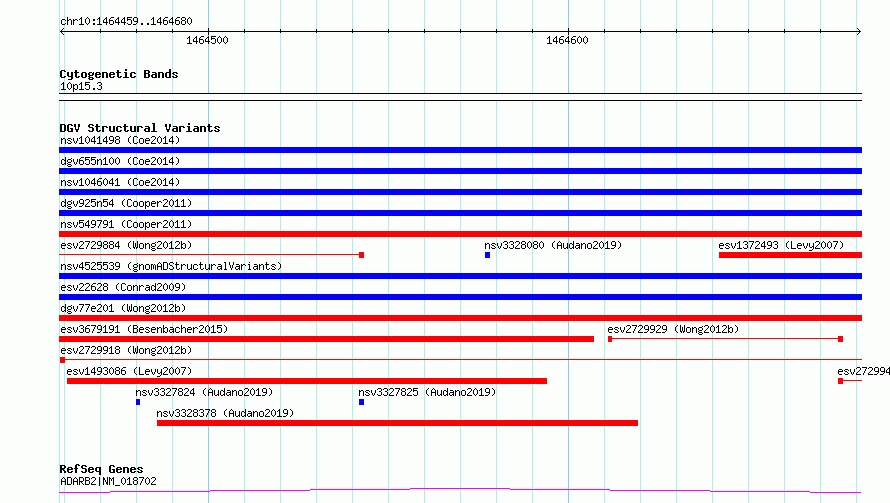Viewport: 890px width, 503px height.
Task: Click the Cytogenetic Bands track title
Action: [x=119, y=74]
